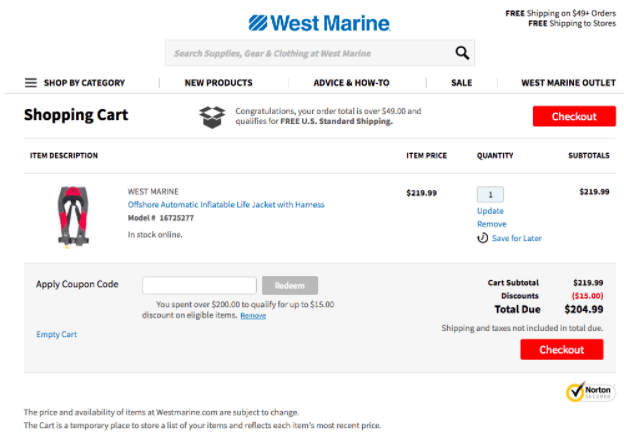
Task: Open the New Products menu
Action: coord(218,83)
